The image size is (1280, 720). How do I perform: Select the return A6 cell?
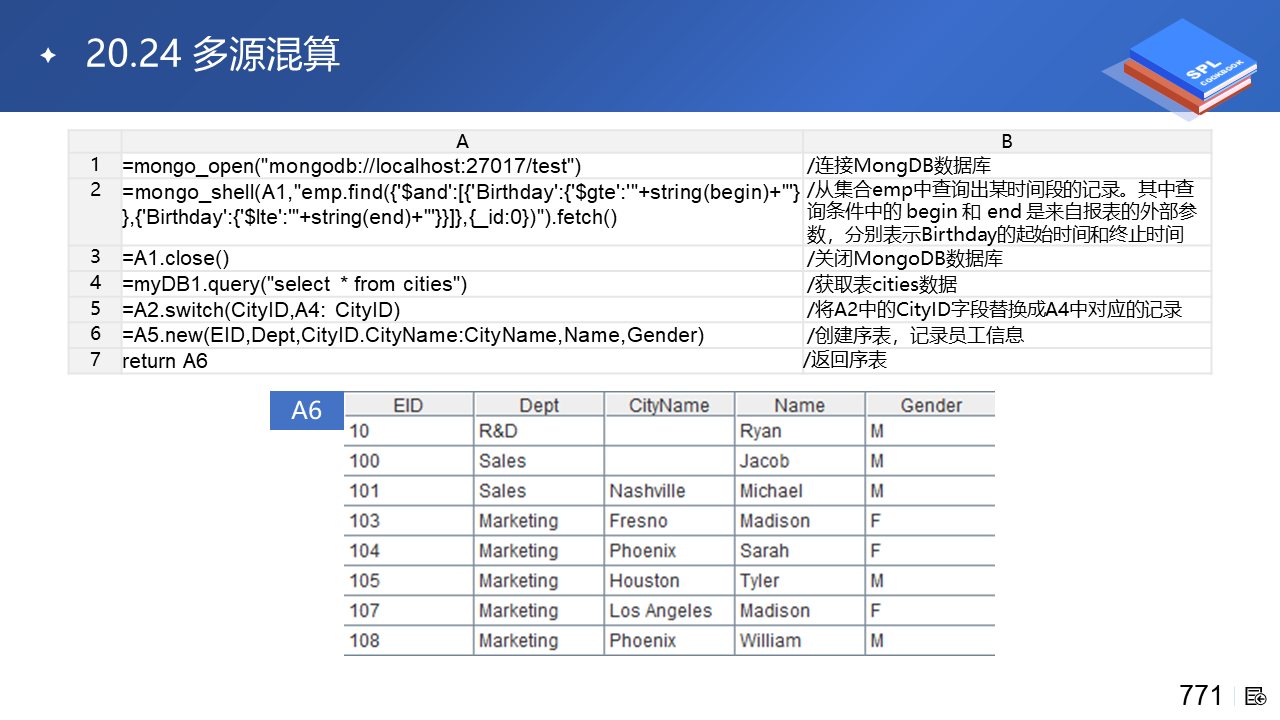click(x=462, y=361)
